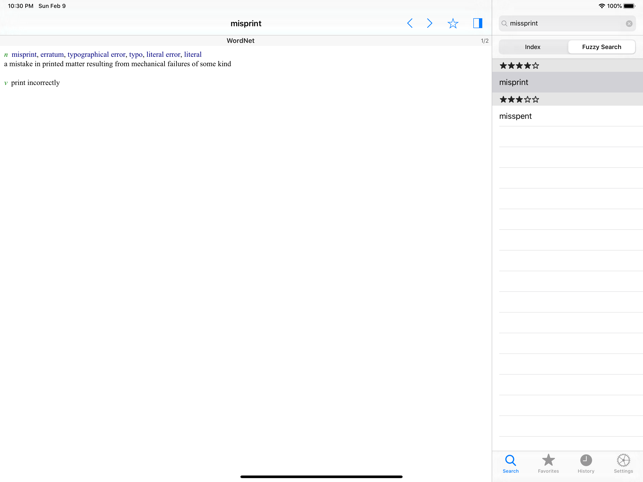Click the WordNet dictionary header
The height and width of the screenshot is (482, 643).
[x=240, y=41]
